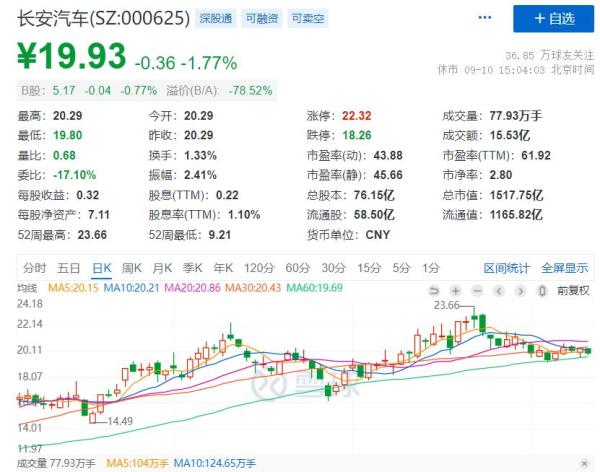This screenshot has height=472, width=600.
Task: Open 区间统计 range statistics
Action: click(507, 268)
